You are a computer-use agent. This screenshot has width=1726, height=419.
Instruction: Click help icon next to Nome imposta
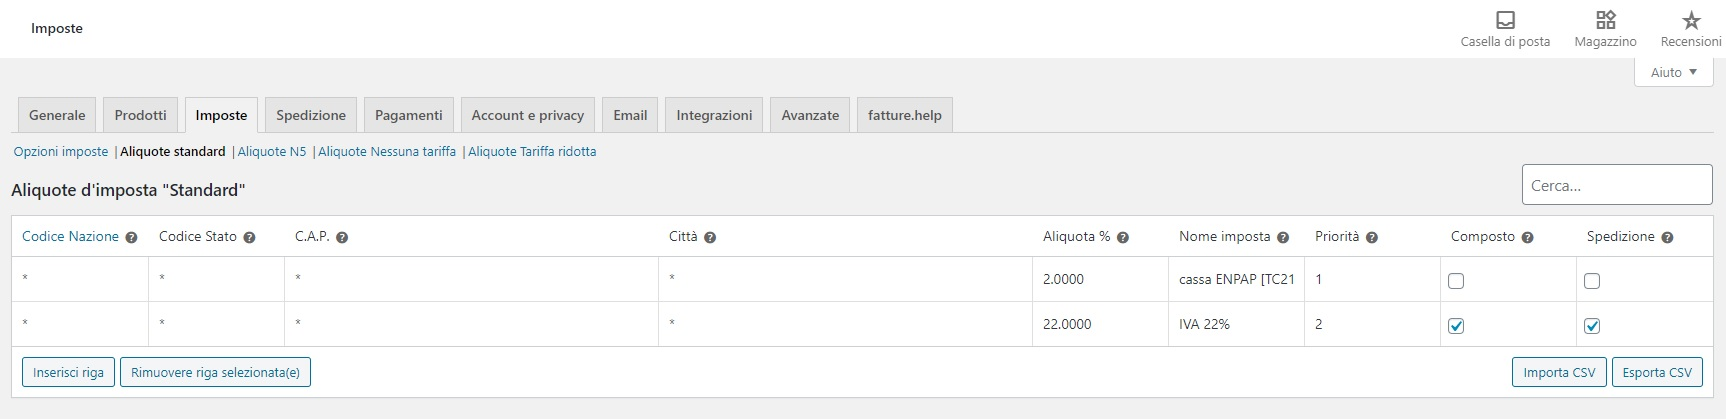[x=1283, y=238]
